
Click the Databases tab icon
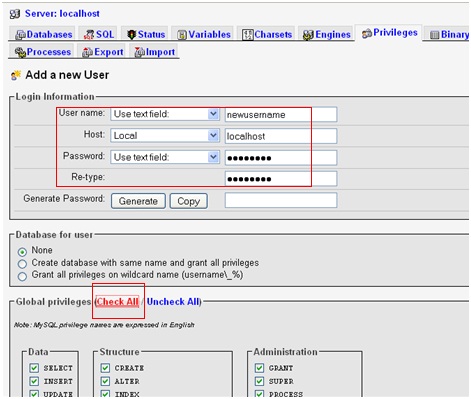[21, 35]
